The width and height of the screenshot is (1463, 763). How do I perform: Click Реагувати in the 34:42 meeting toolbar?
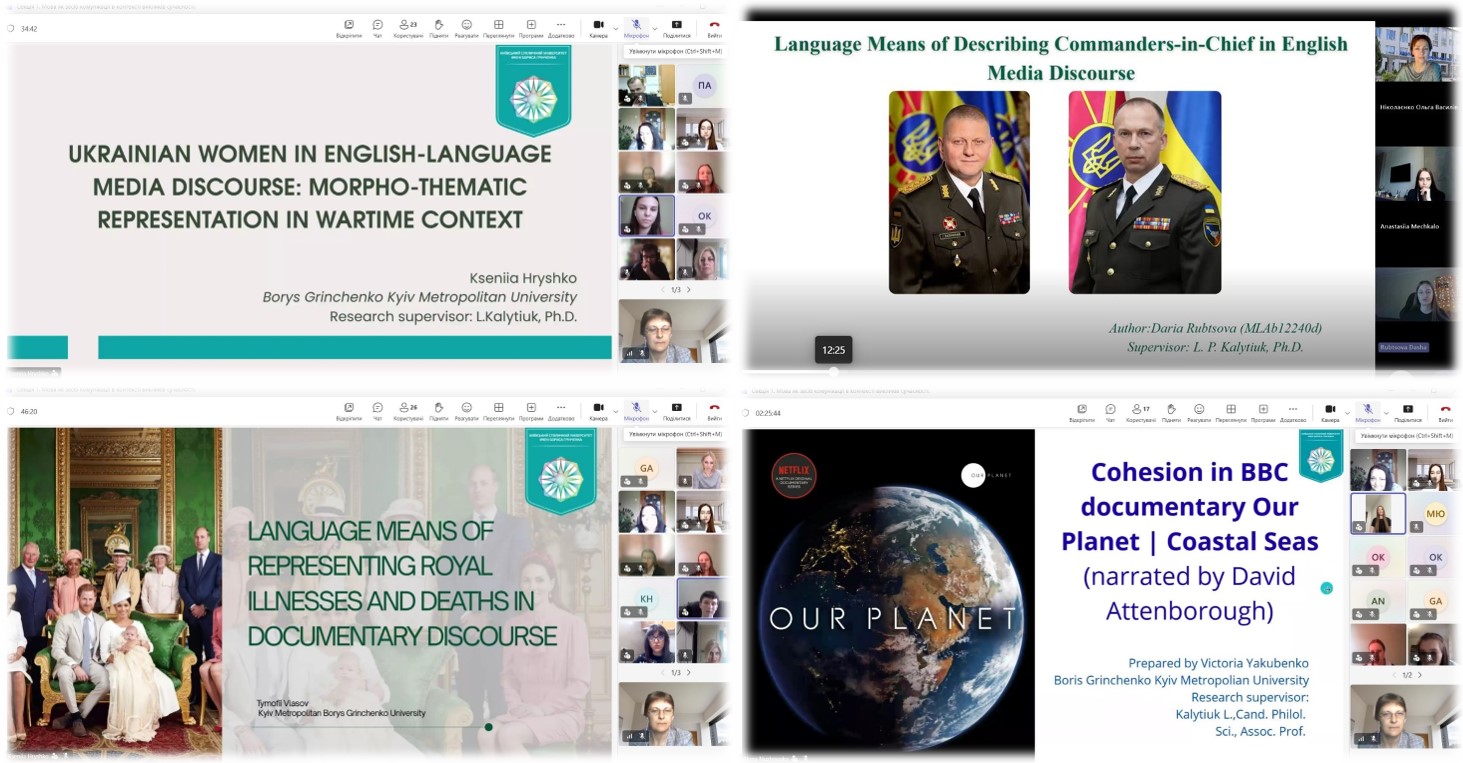[466, 28]
